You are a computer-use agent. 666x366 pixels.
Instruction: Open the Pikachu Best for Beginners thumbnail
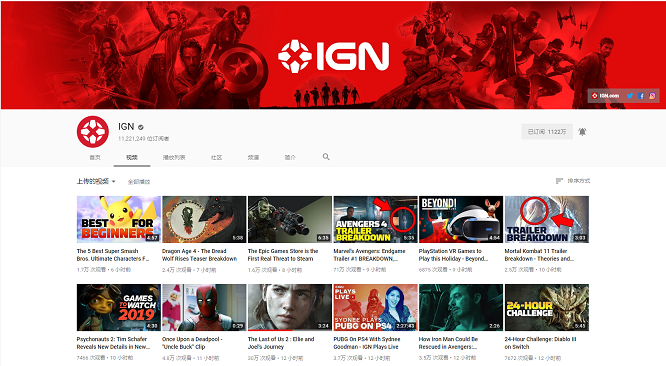[119, 219]
